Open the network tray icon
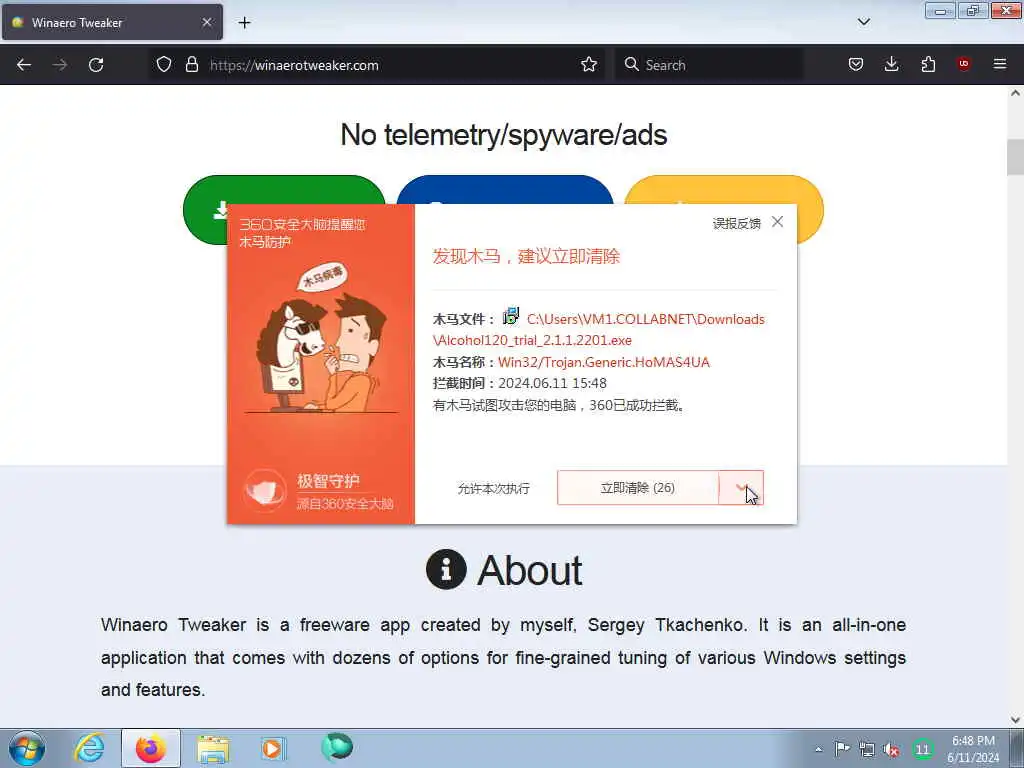Viewport: 1024px width, 768px height. pos(867,749)
